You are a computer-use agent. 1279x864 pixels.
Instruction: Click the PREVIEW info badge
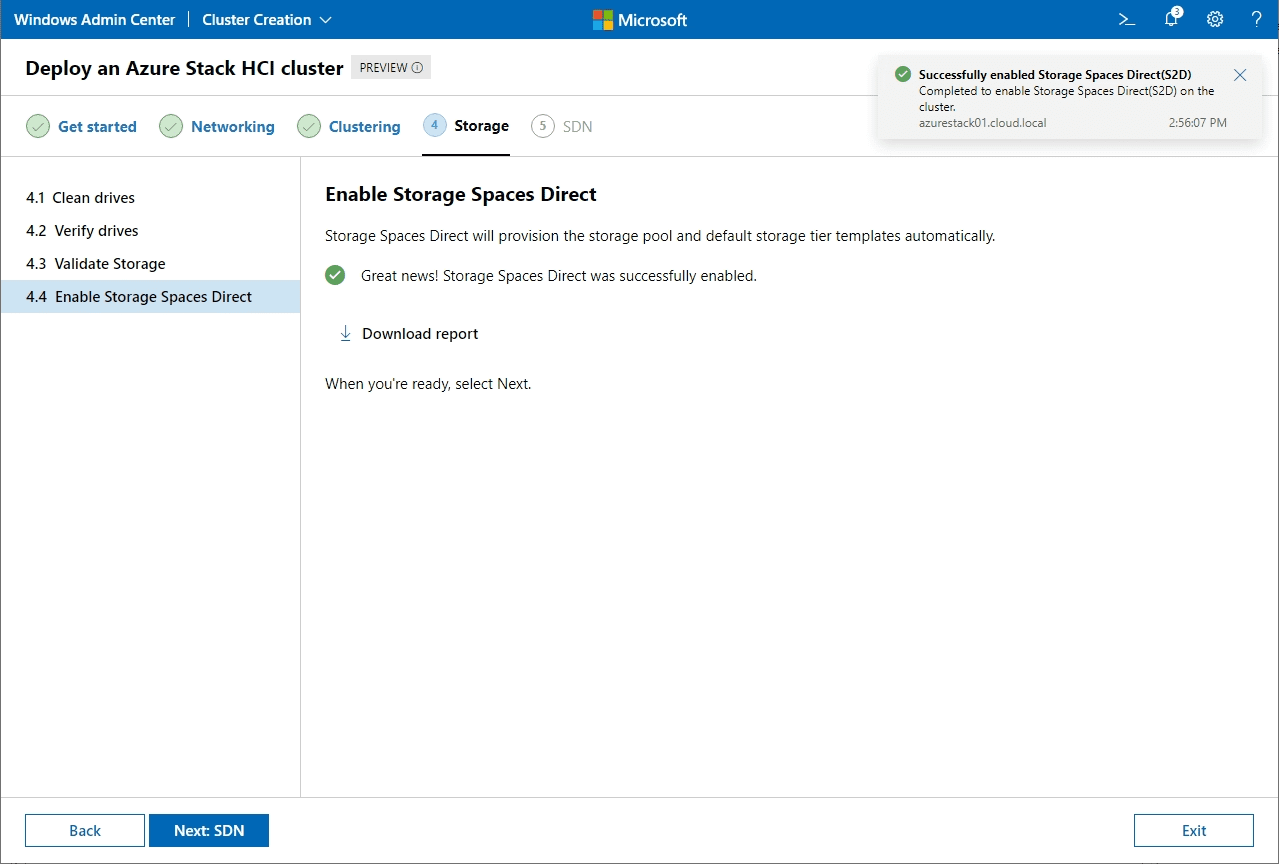[391, 68]
